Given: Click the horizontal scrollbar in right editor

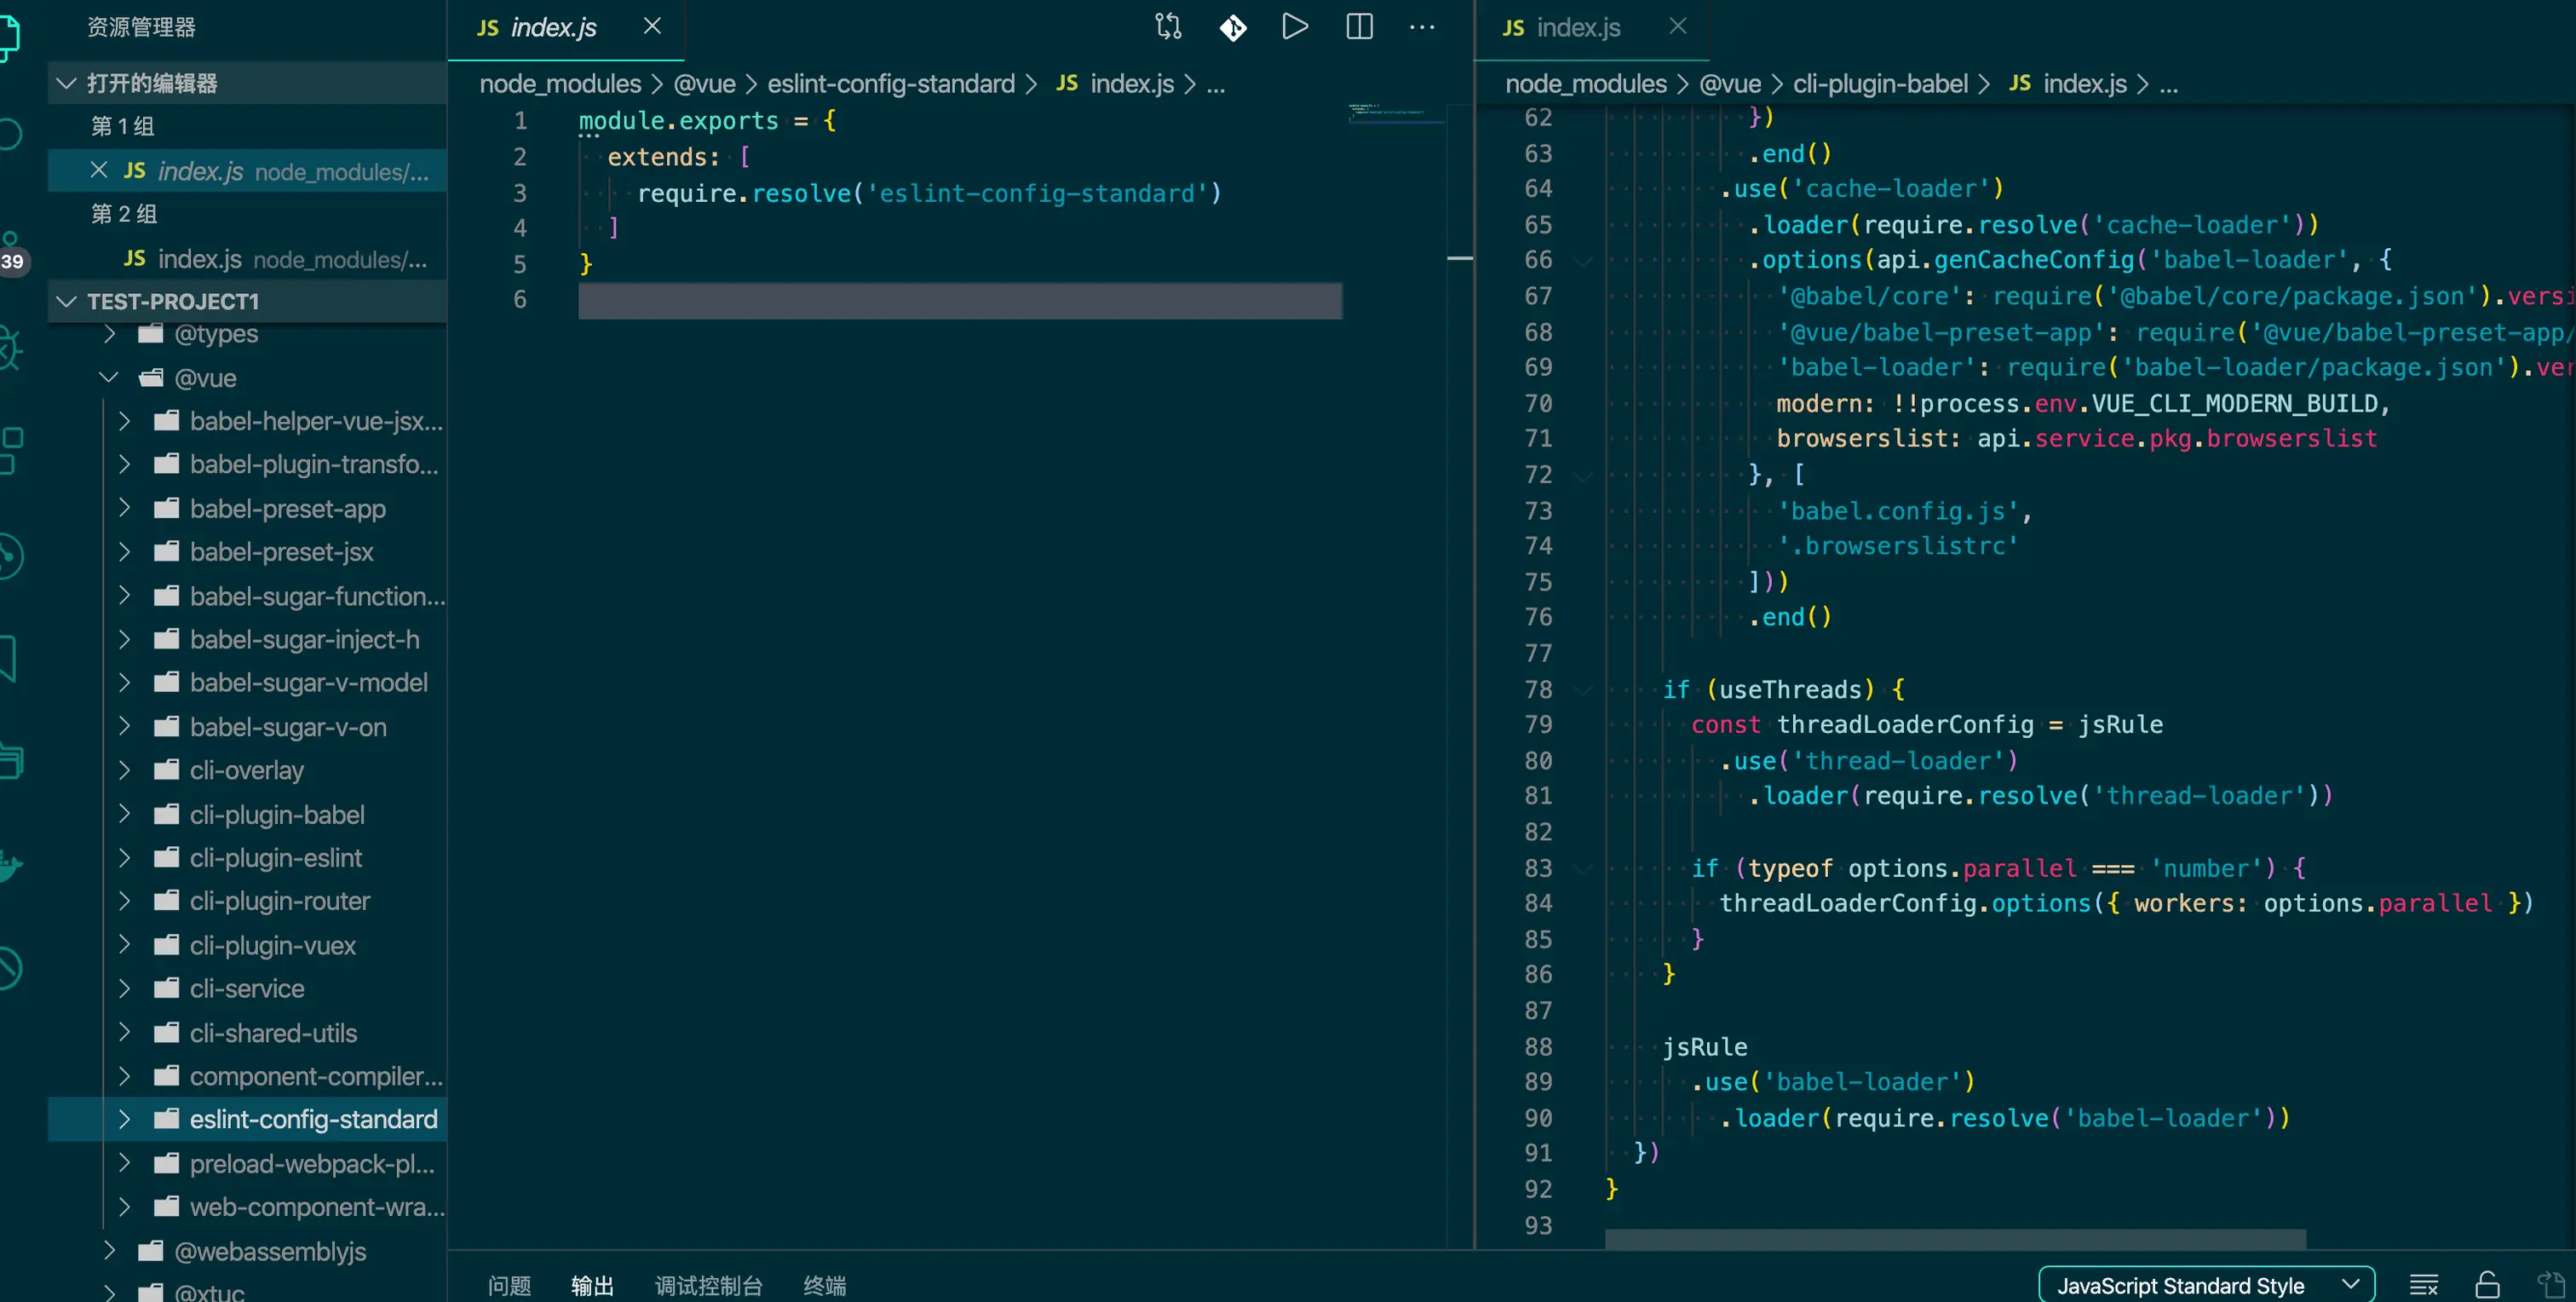Looking at the screenshot, I should pyautogui.click(x=1955, y=1239).
